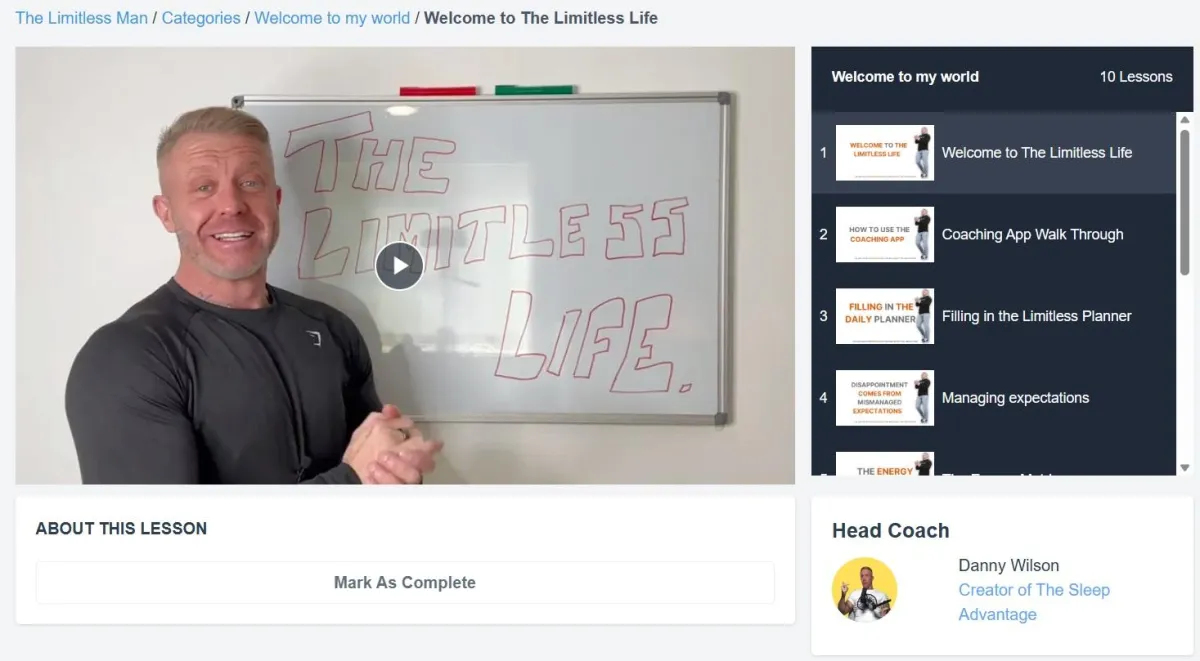Select the Managing expectations lesson
Viewport: 1200px width, 661px height.
[994, 398]
